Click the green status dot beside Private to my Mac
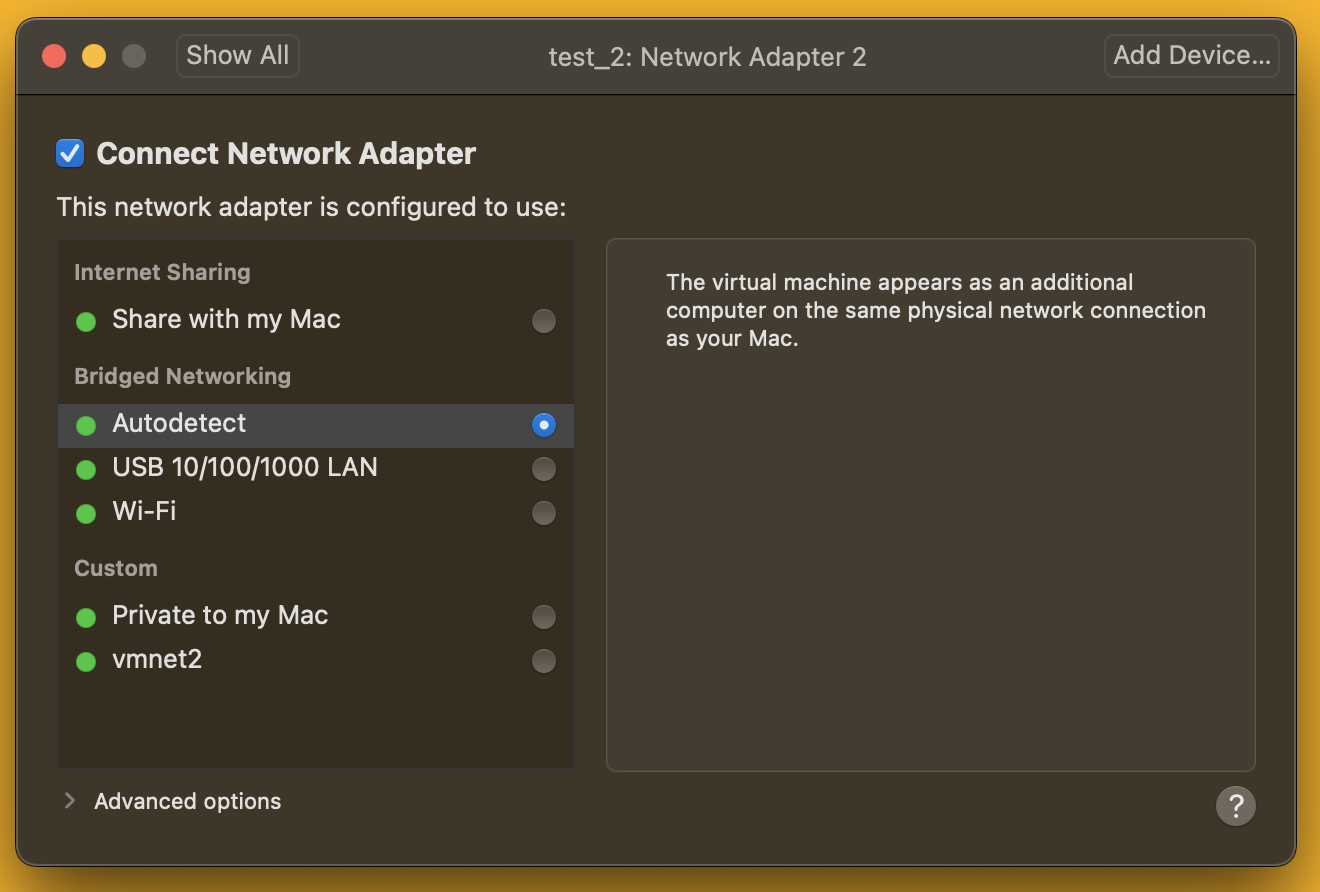Screen dimensions: 1320x892 point(86,617)
